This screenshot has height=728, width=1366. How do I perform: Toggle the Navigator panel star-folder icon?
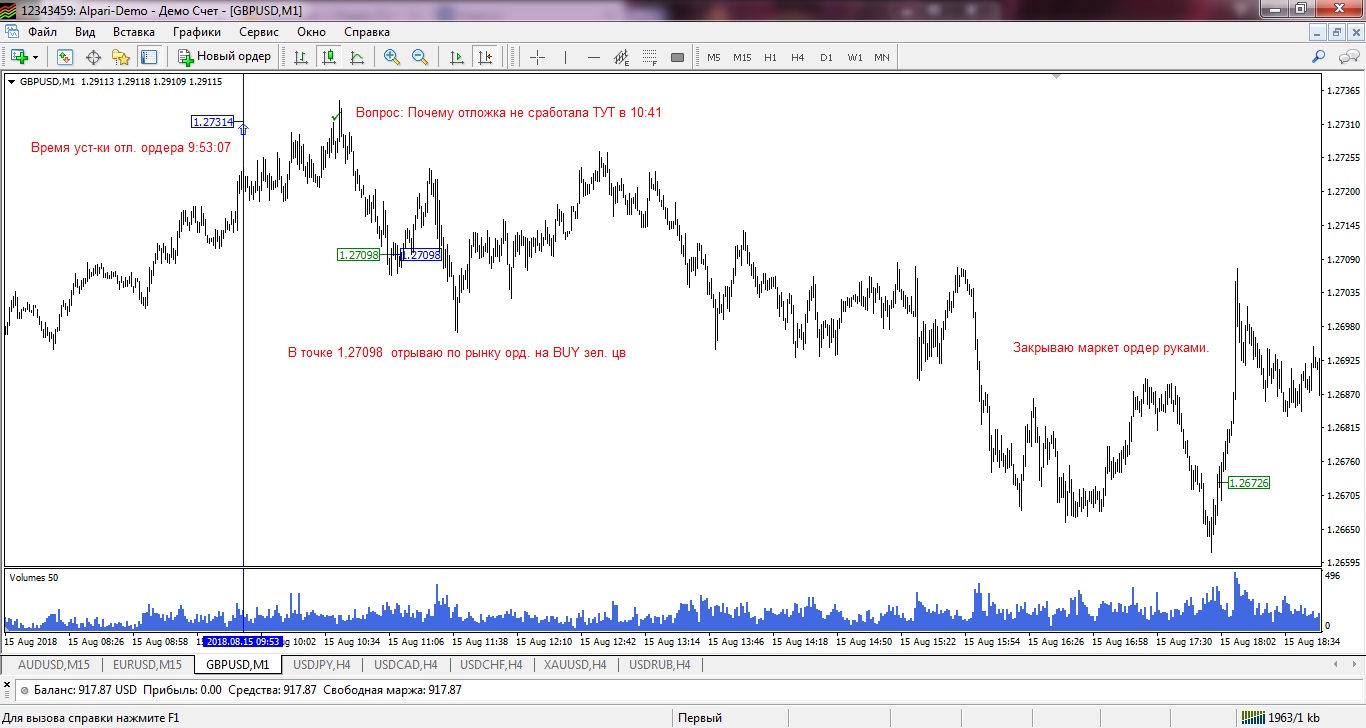[121, 57]
